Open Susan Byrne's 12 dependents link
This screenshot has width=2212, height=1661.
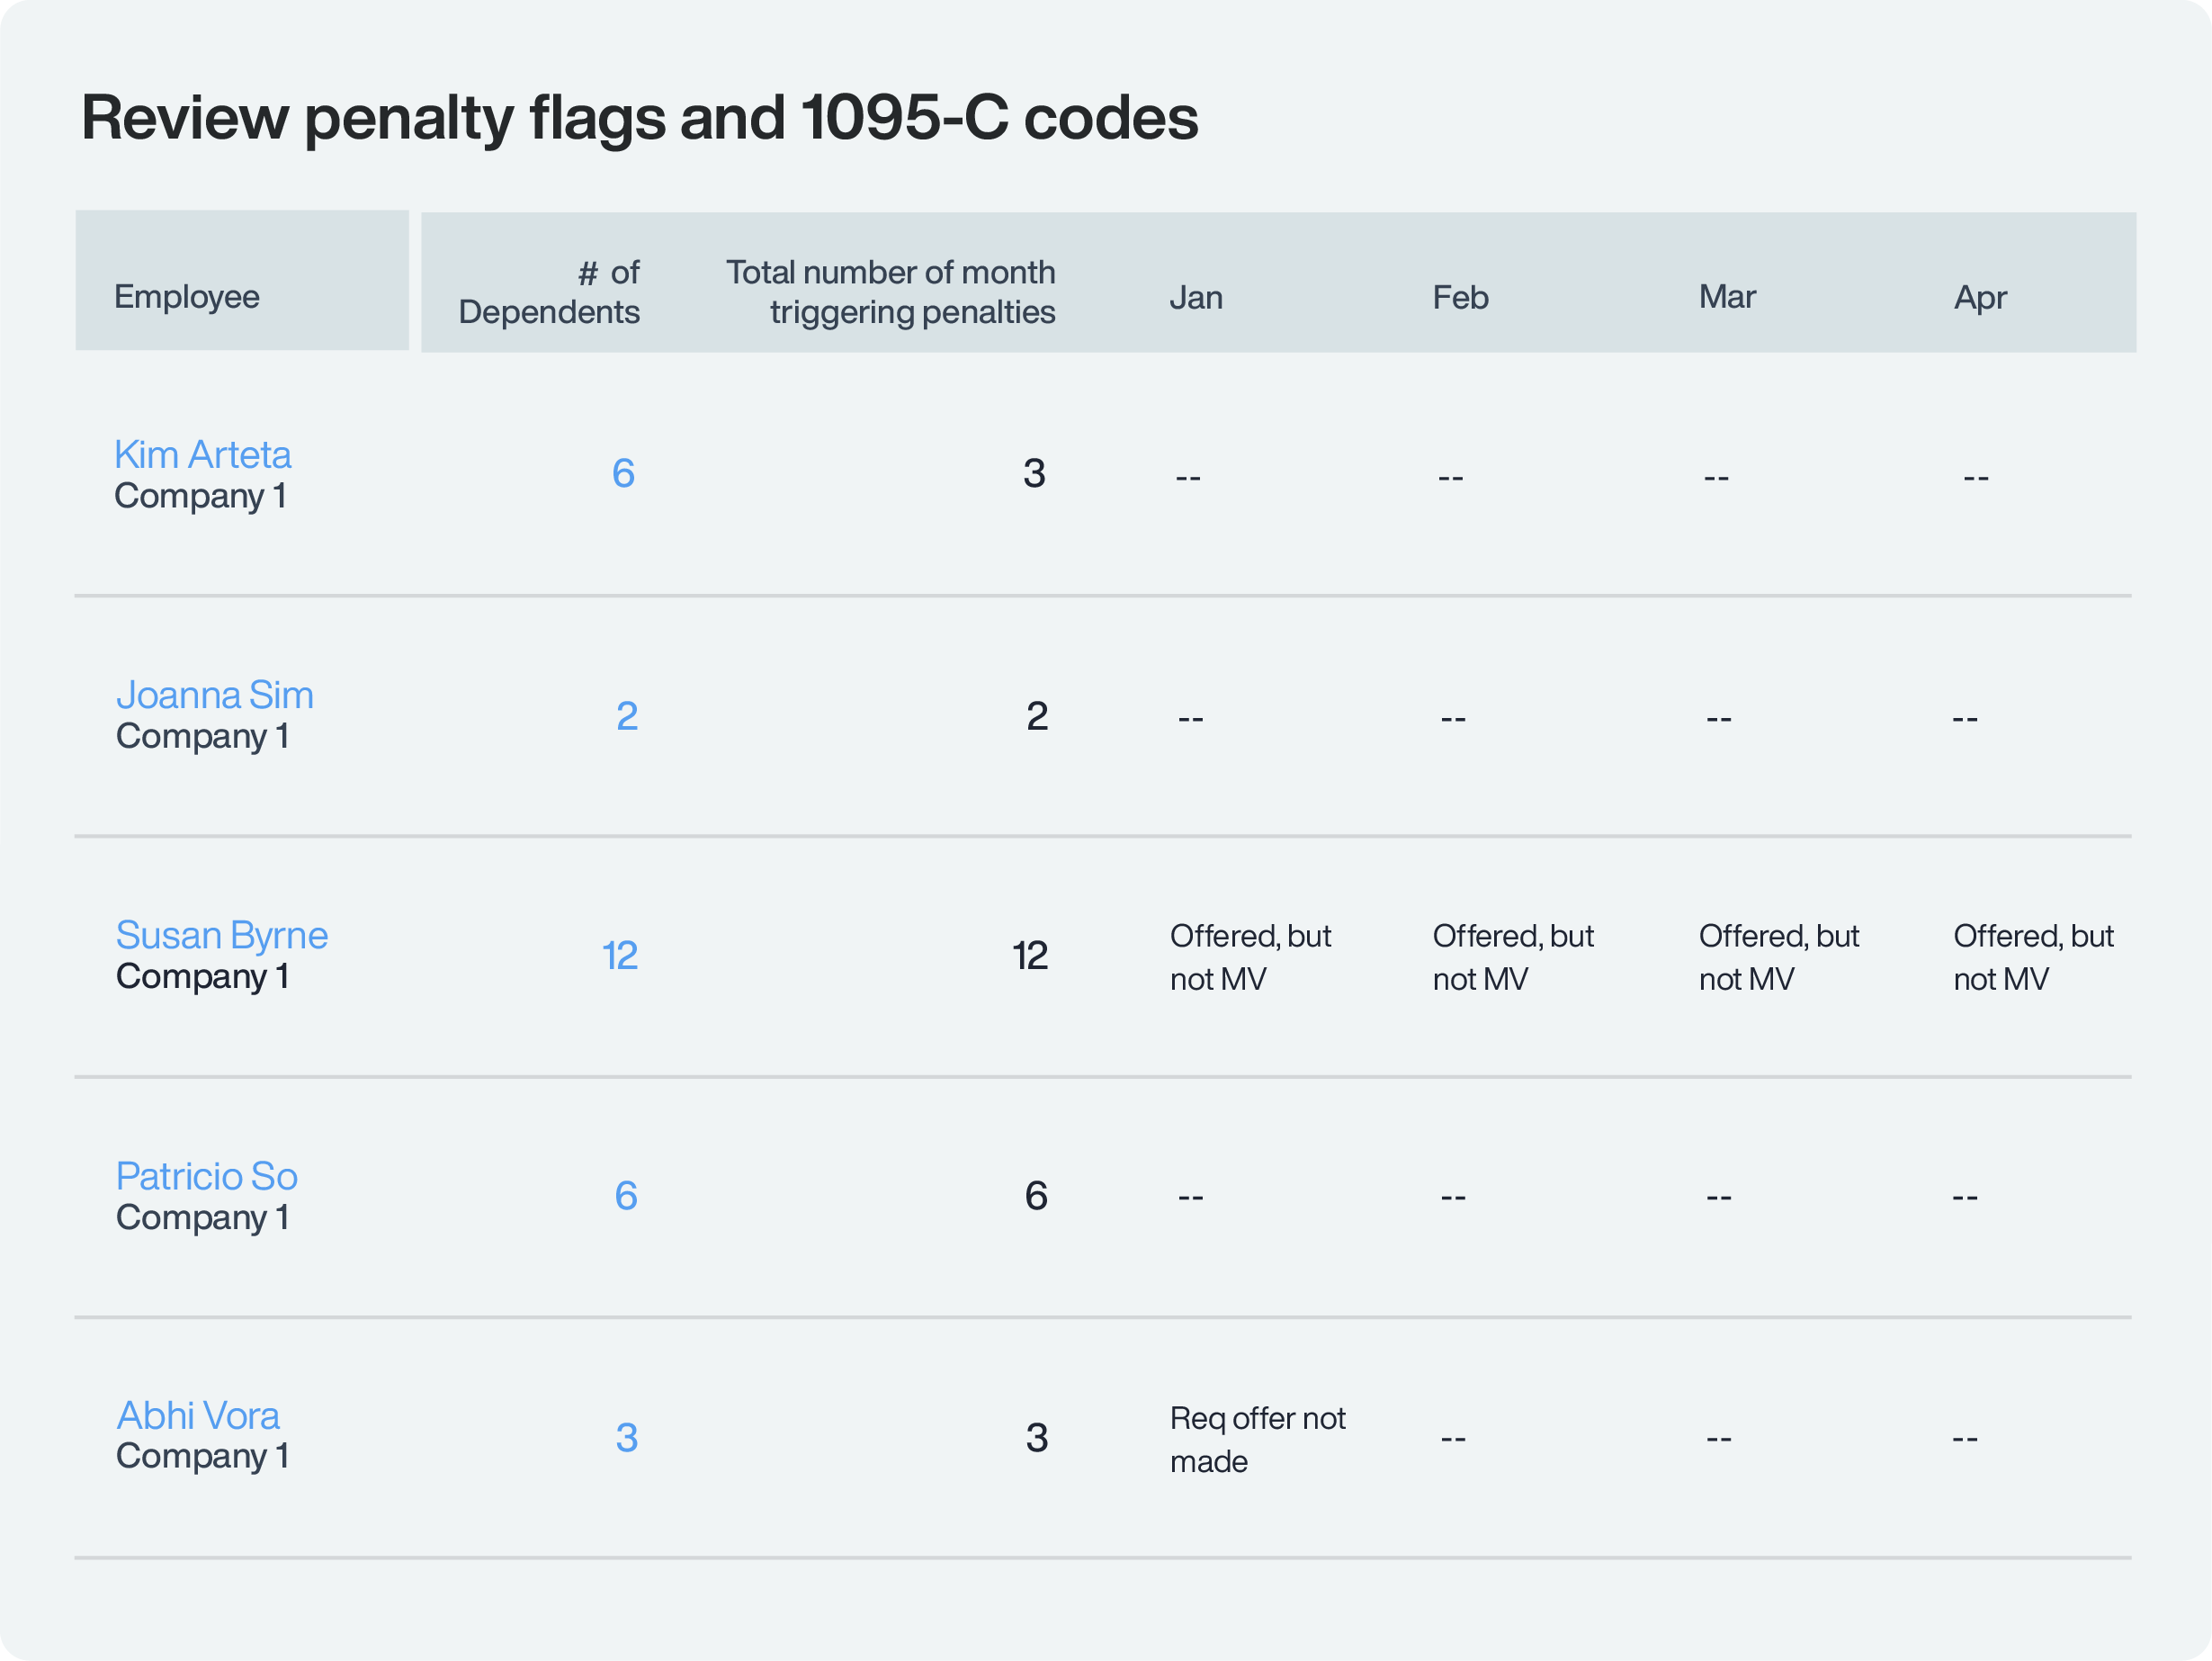coord(619,956)
